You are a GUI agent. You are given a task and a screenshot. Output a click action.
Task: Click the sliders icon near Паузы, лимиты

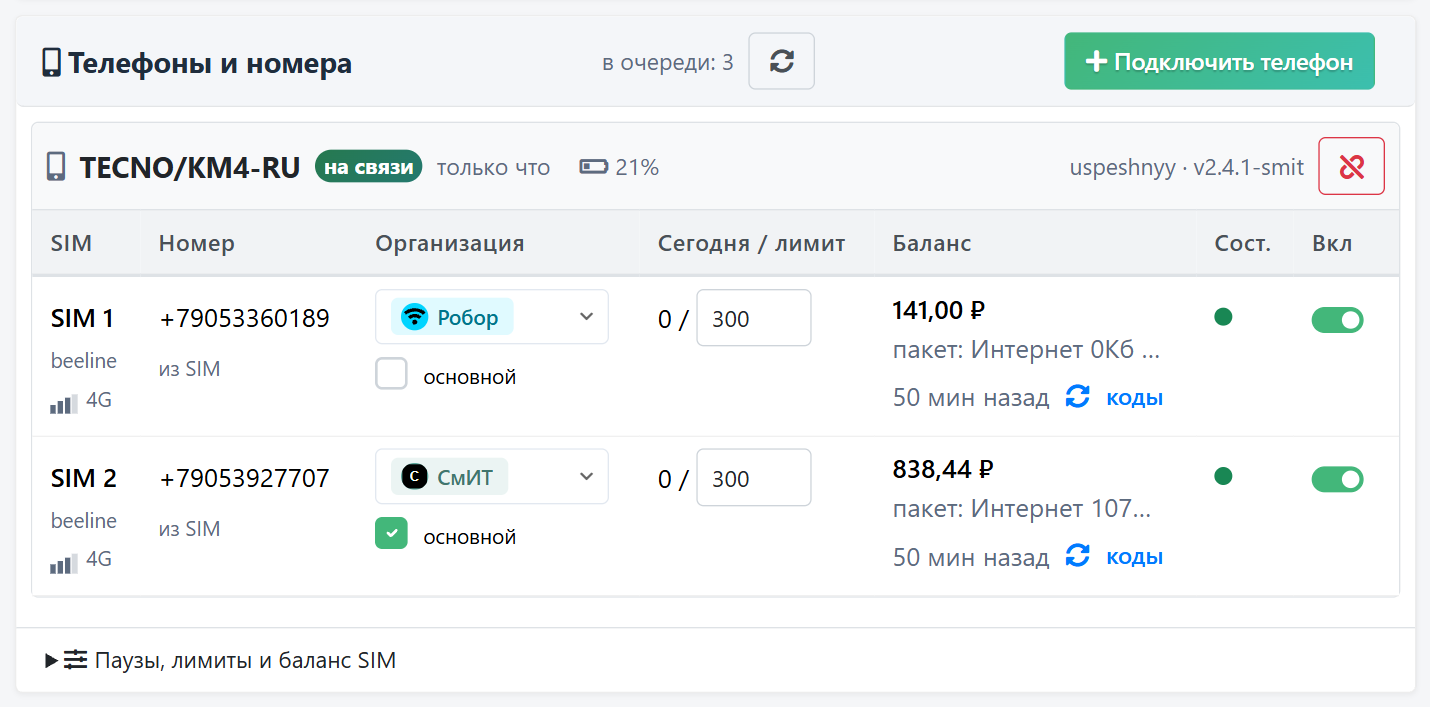(x=76, y=660)
